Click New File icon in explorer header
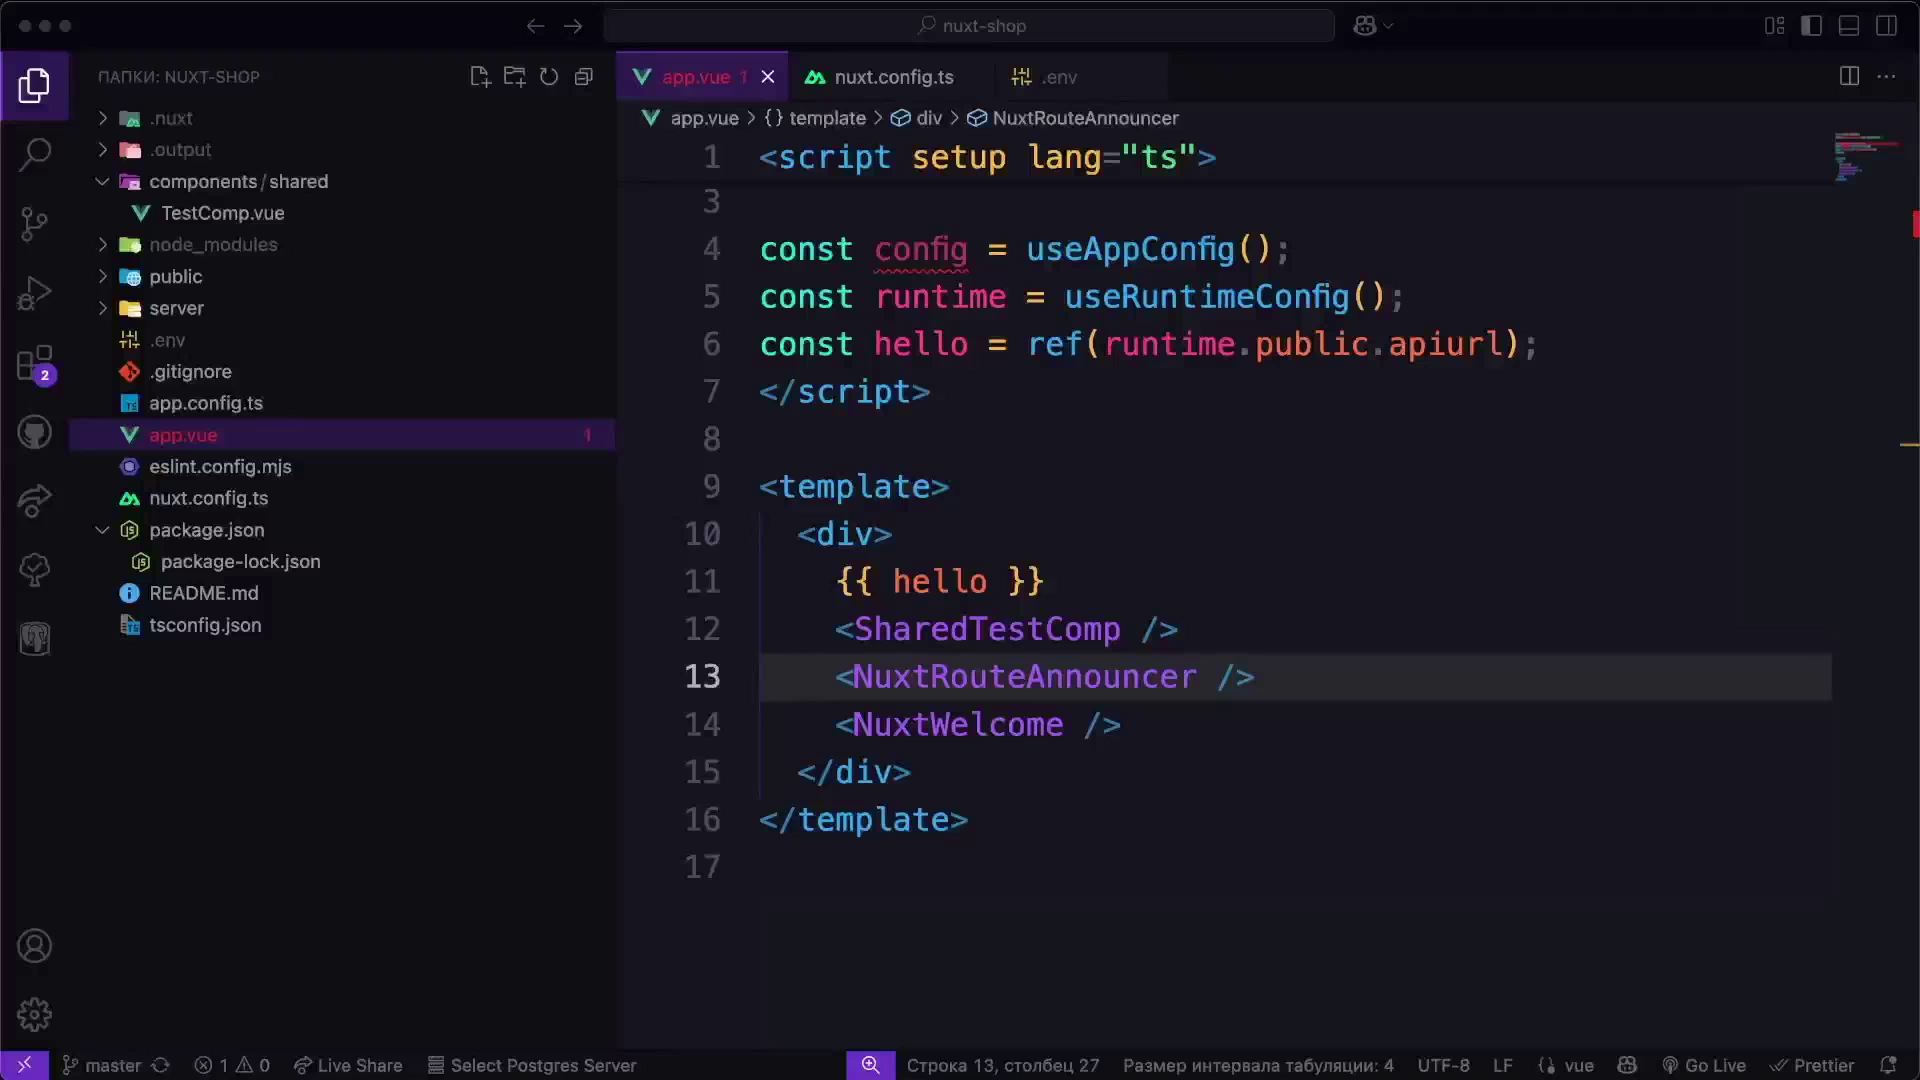Viewport: 1920px width, 1080px height. tap(480, 77)
